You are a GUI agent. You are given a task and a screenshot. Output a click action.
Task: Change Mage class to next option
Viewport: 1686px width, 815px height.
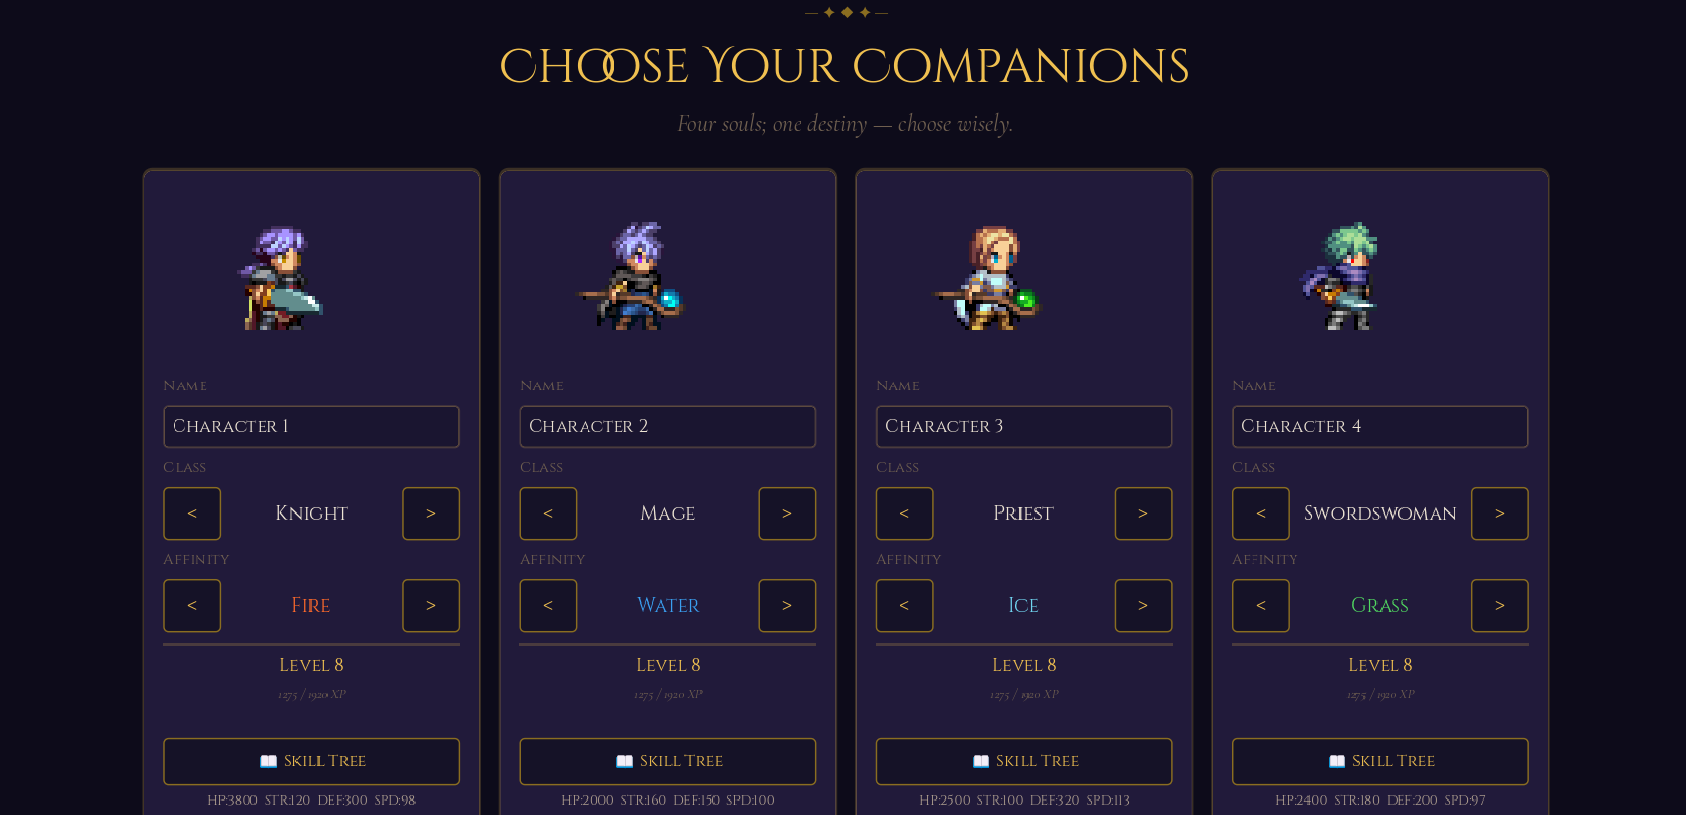click(x=787, y=513)
